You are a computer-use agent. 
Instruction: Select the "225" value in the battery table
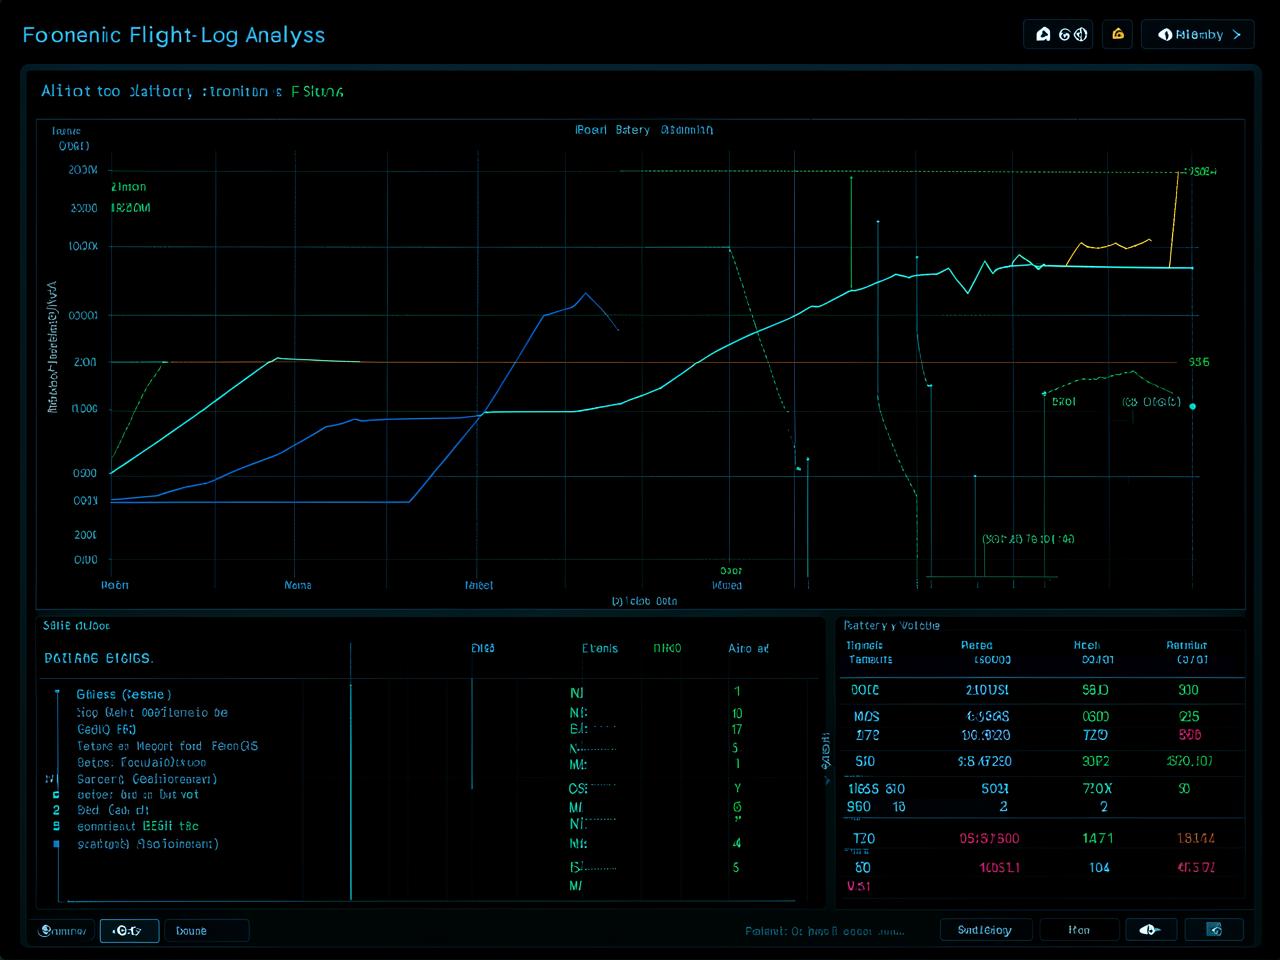pos(1189,717)
